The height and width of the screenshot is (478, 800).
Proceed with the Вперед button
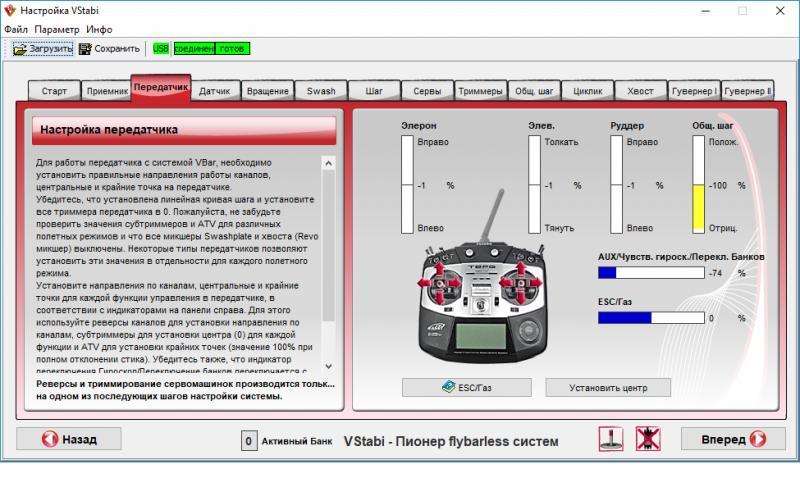click(733, 439)
